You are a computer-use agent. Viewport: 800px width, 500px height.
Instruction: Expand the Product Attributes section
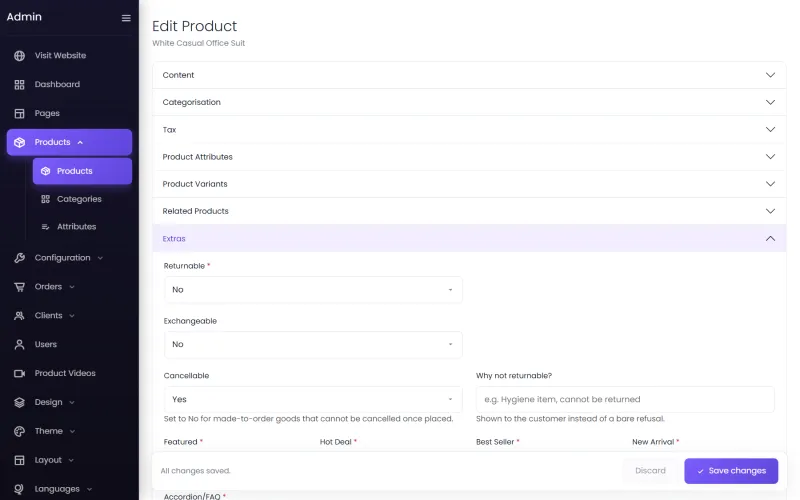[x=469, y=157]
